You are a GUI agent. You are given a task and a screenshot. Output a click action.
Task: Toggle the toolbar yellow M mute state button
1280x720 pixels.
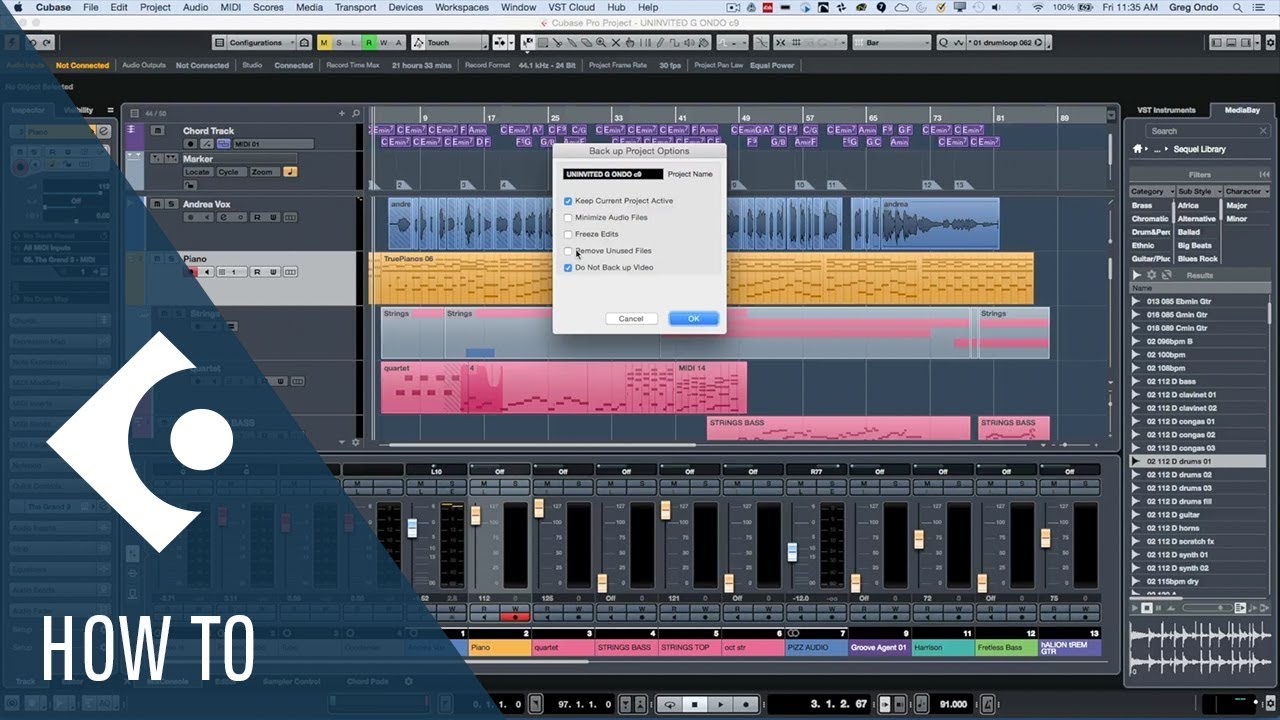323,43
